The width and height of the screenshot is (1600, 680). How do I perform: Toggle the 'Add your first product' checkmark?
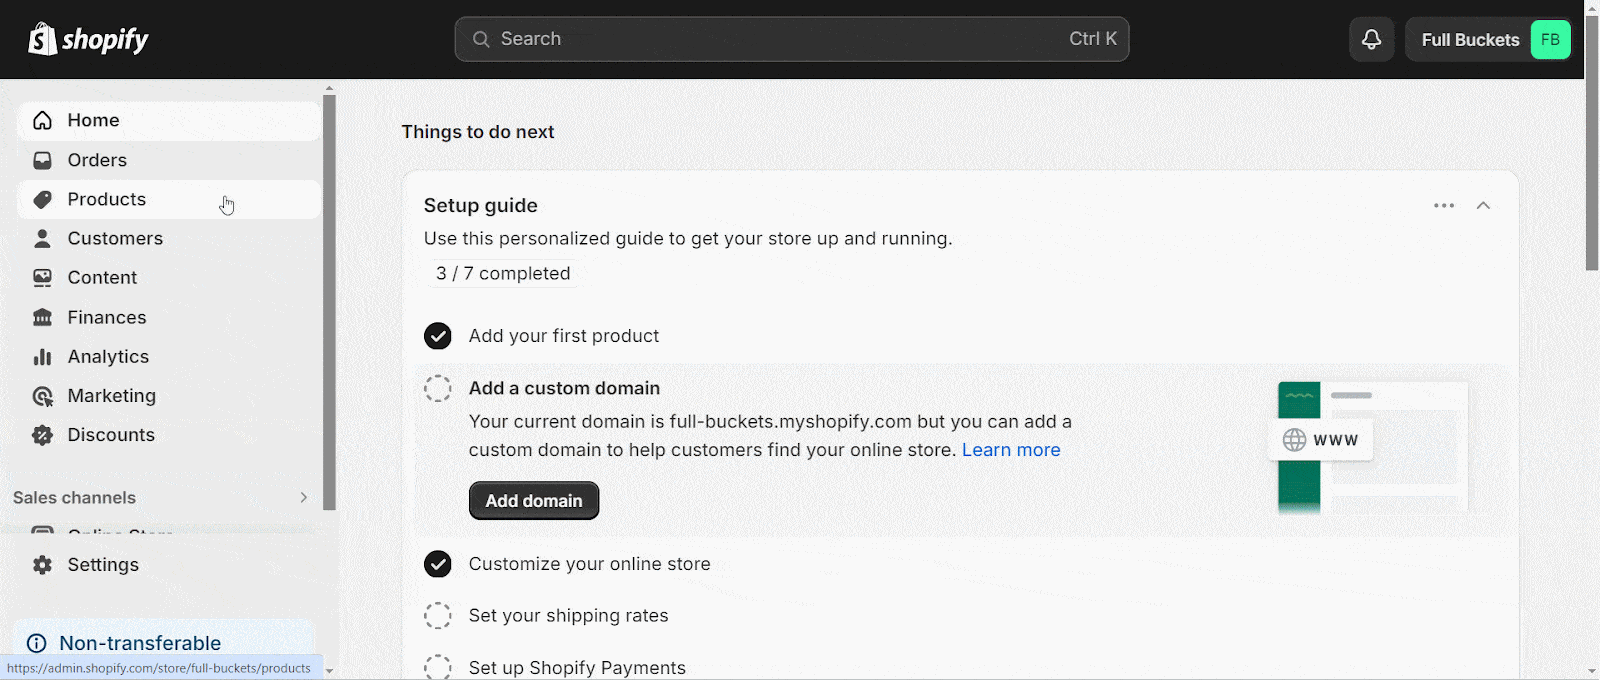pos(438,336)
